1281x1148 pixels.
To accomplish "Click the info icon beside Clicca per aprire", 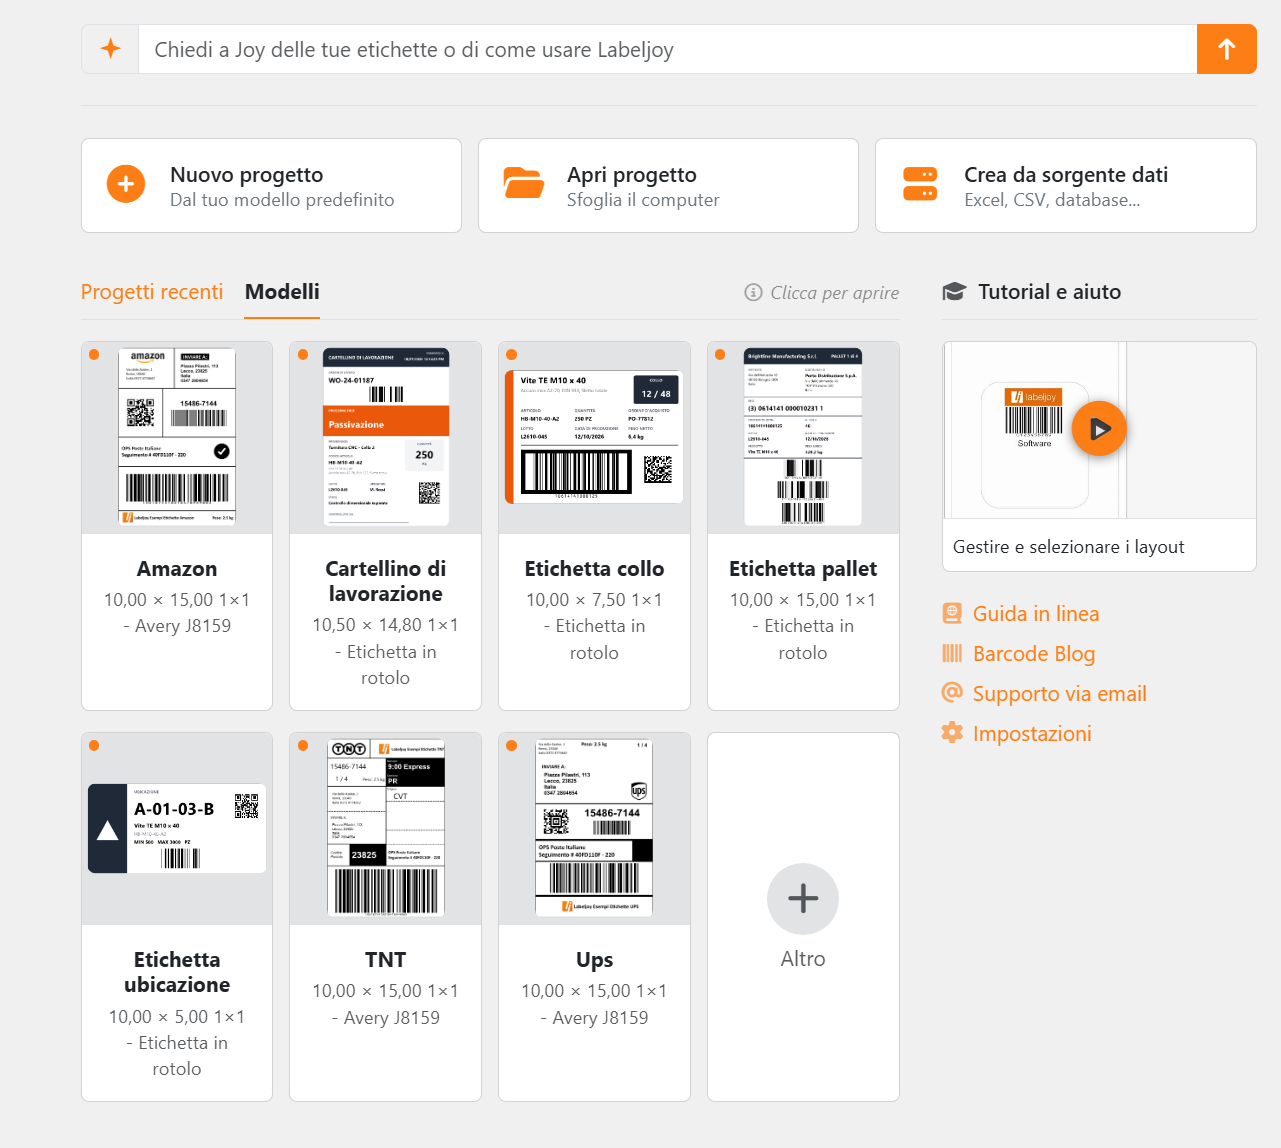I will pos(753,292).
